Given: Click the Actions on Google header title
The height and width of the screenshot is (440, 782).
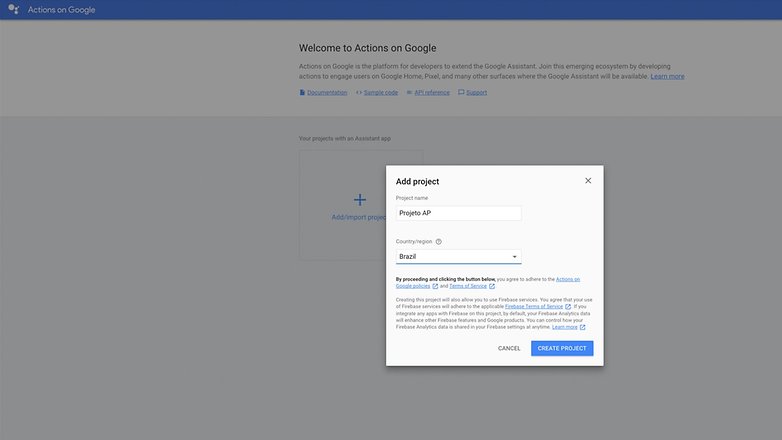Looking at the screenshot, I should tap(61, 9).
